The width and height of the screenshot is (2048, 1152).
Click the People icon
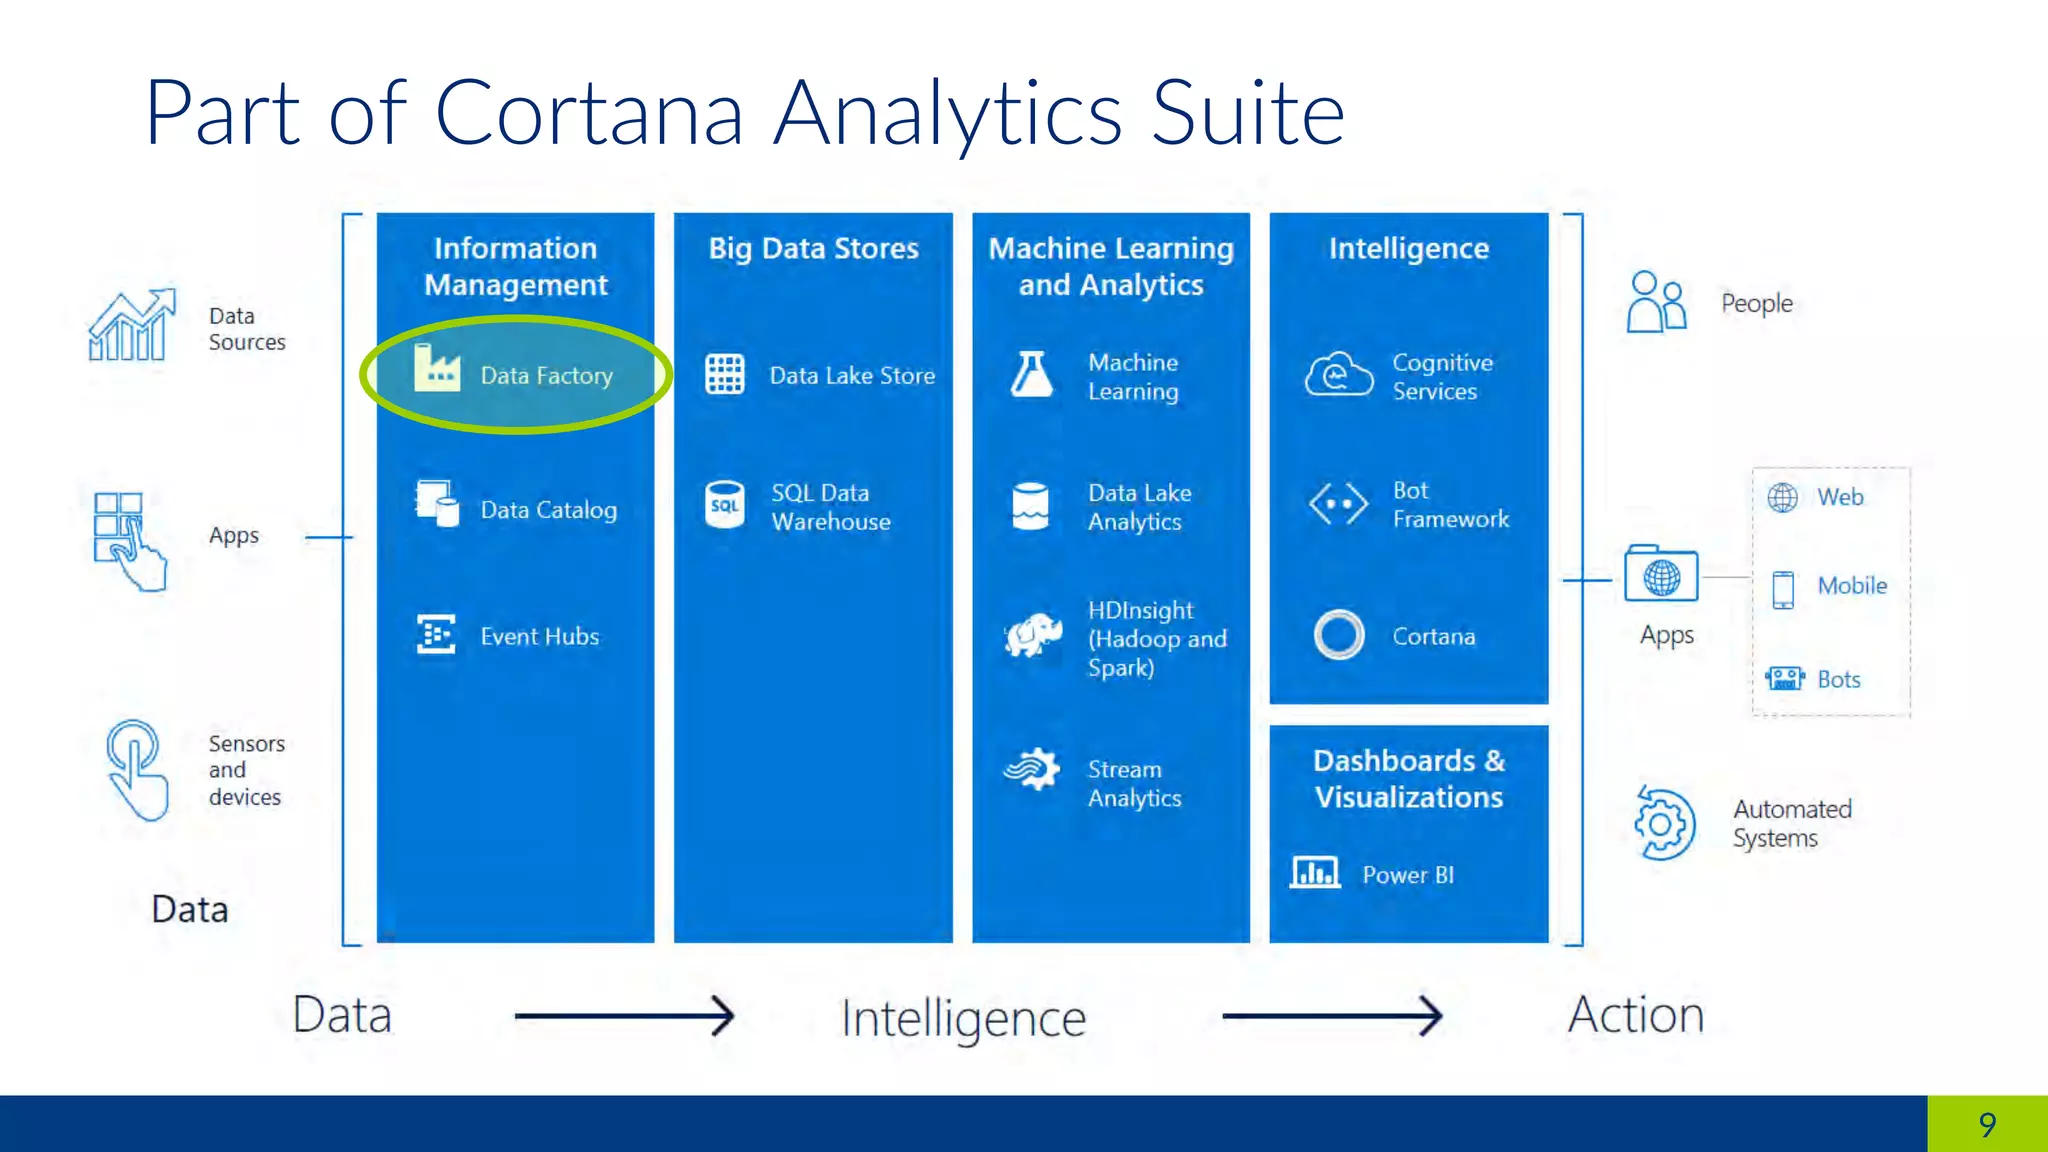click(1656, 302)
